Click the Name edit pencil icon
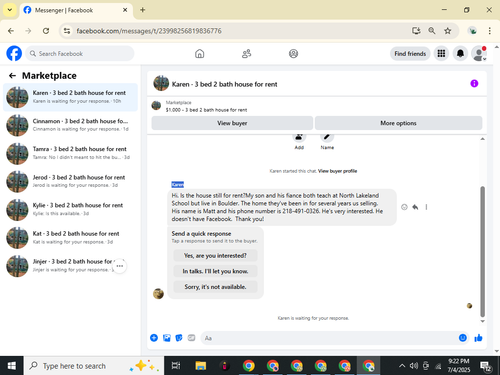Screen dimensions: 500x375 [x=327, y=137]
